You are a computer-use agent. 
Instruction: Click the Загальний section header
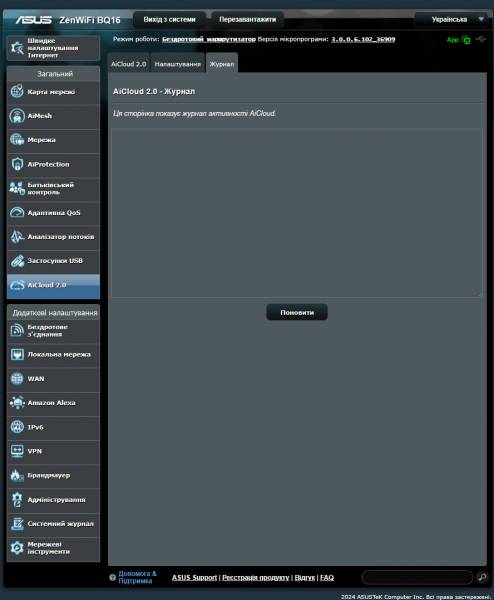54,73
